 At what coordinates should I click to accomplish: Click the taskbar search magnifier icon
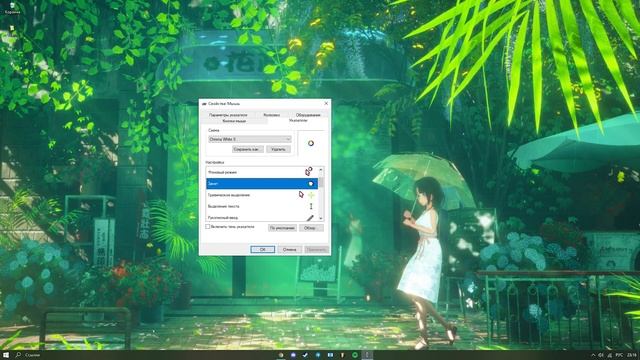(18, 355)
